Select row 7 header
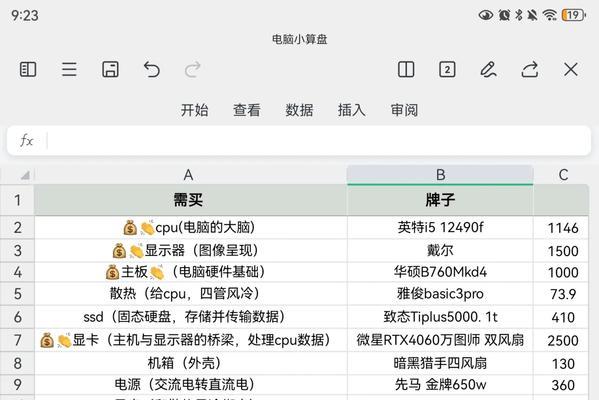This screenshot has height=400, width=599. coord(17,340)
